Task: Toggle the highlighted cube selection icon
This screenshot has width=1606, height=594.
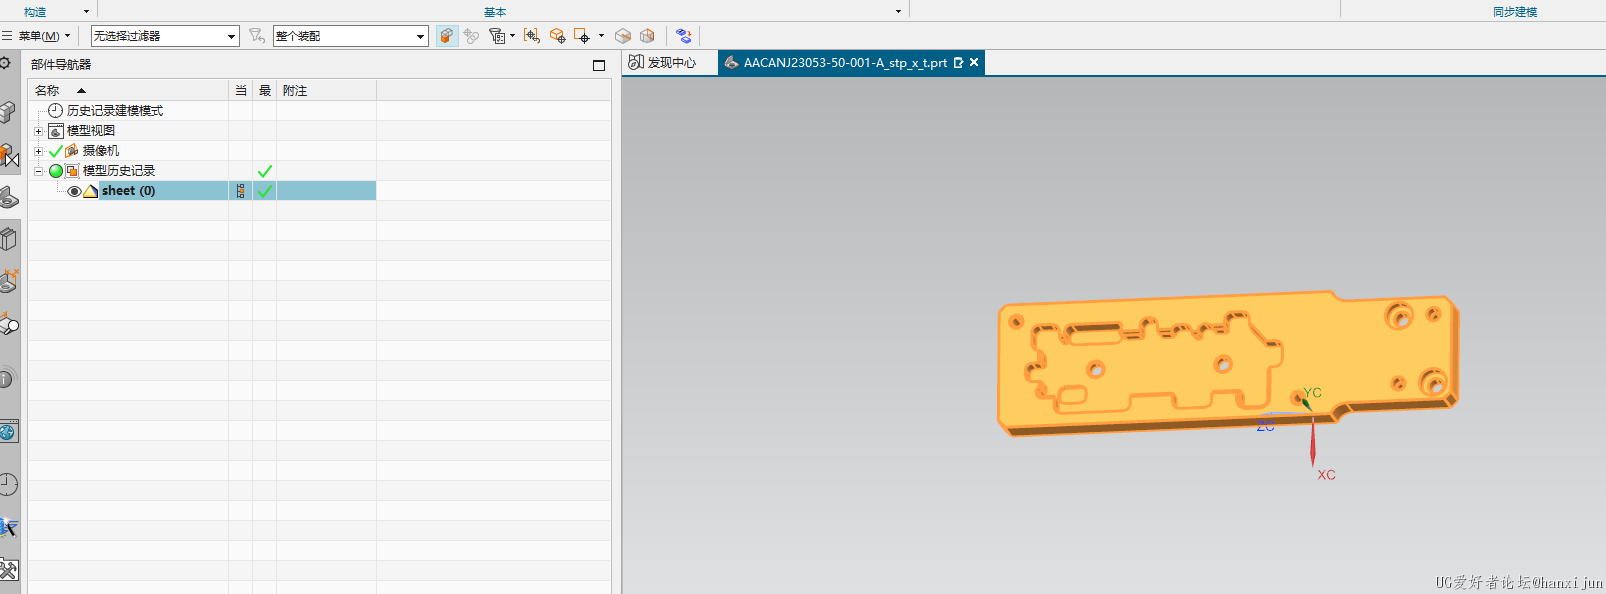Action: coord(447,36)
